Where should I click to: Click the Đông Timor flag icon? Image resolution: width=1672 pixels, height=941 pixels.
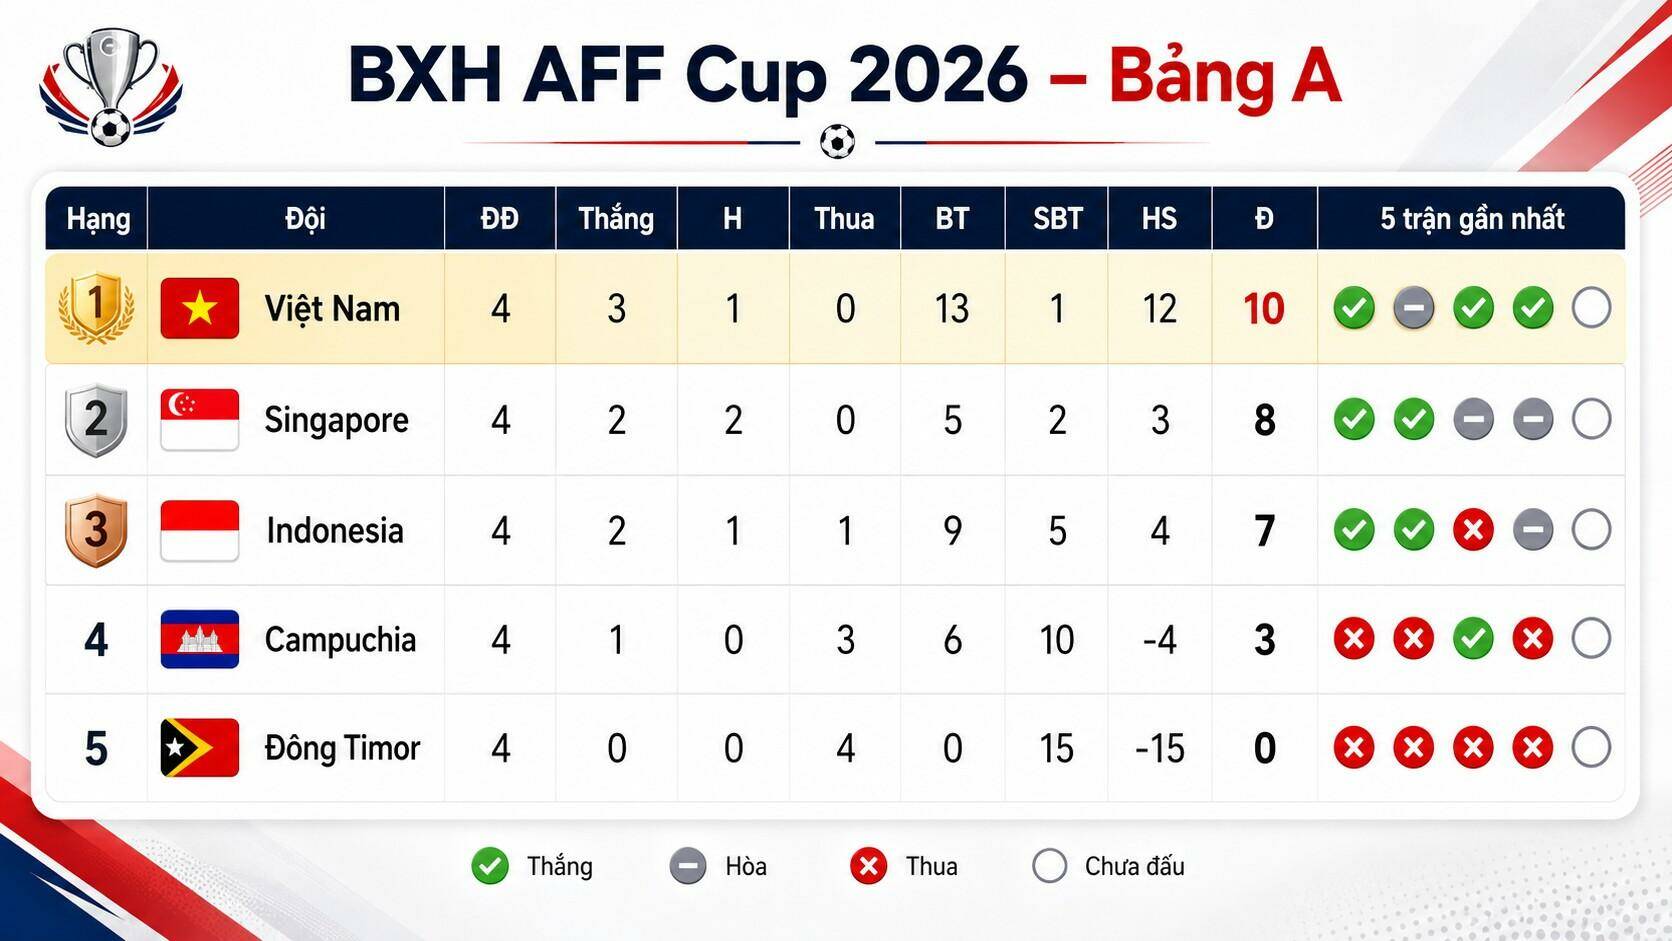pyautogui.click(x=200, y=748)
